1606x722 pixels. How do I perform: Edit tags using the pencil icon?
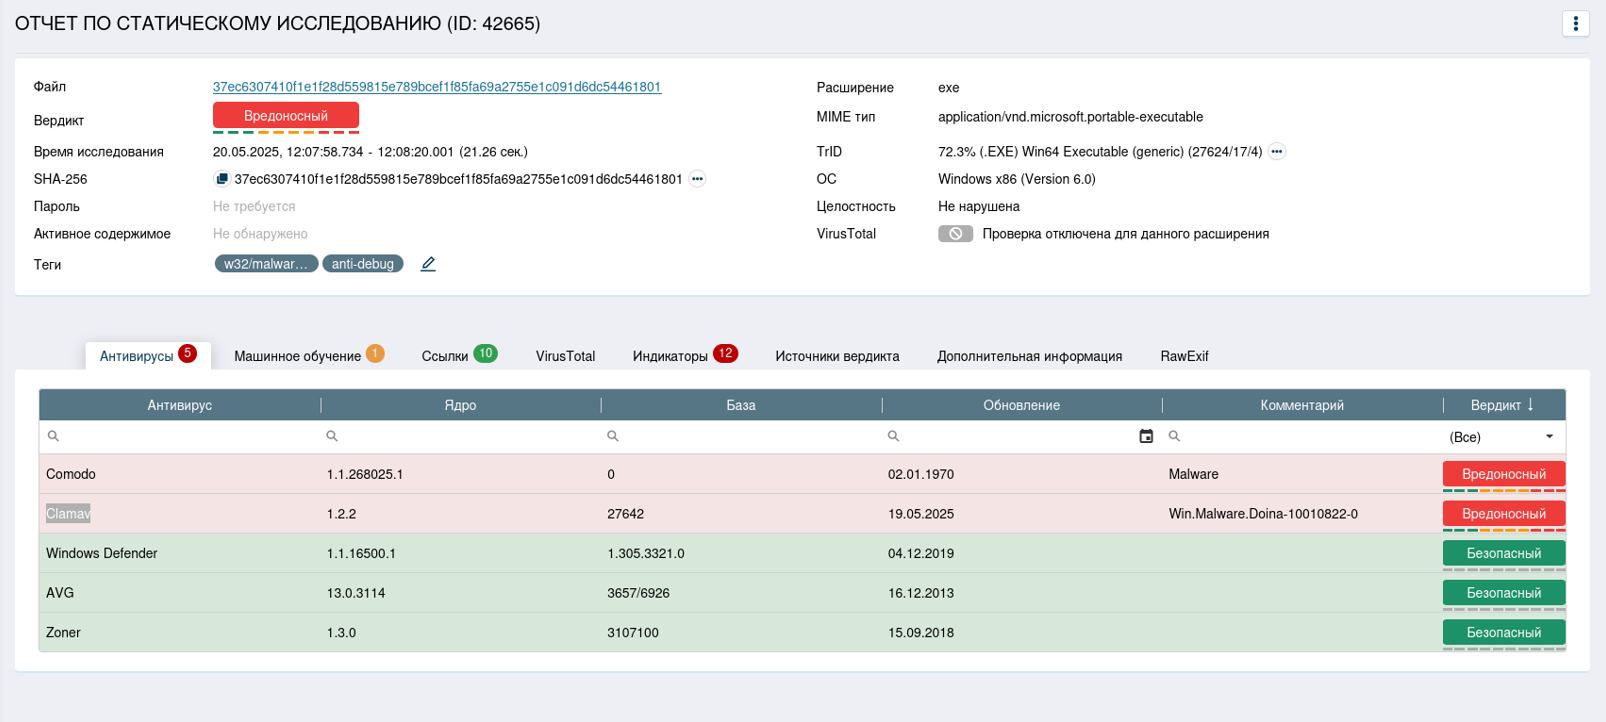click(x=428, y=264)
